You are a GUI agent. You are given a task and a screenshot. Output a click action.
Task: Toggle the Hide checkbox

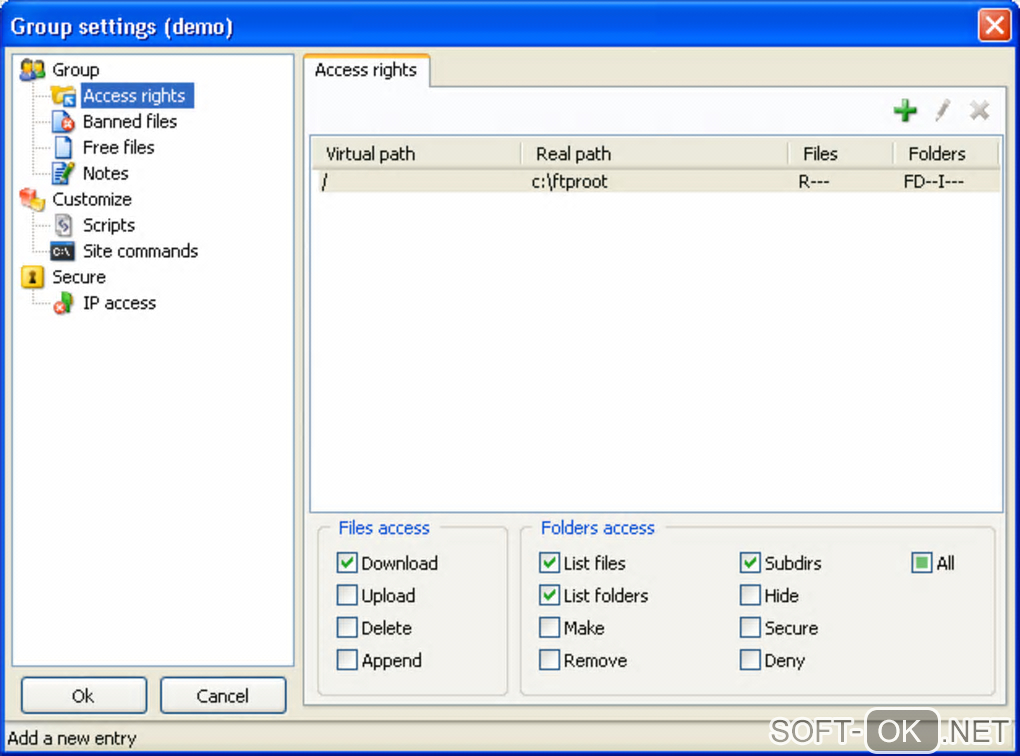[750, 595]
